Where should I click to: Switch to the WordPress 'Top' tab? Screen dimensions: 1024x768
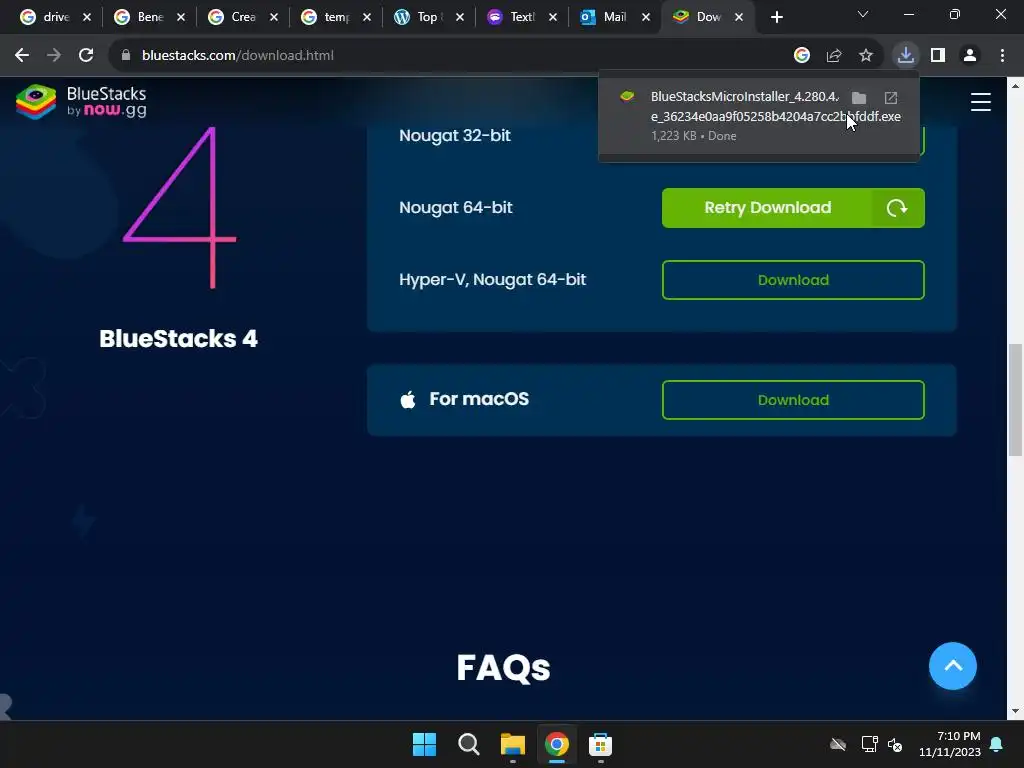click(419, 17)
